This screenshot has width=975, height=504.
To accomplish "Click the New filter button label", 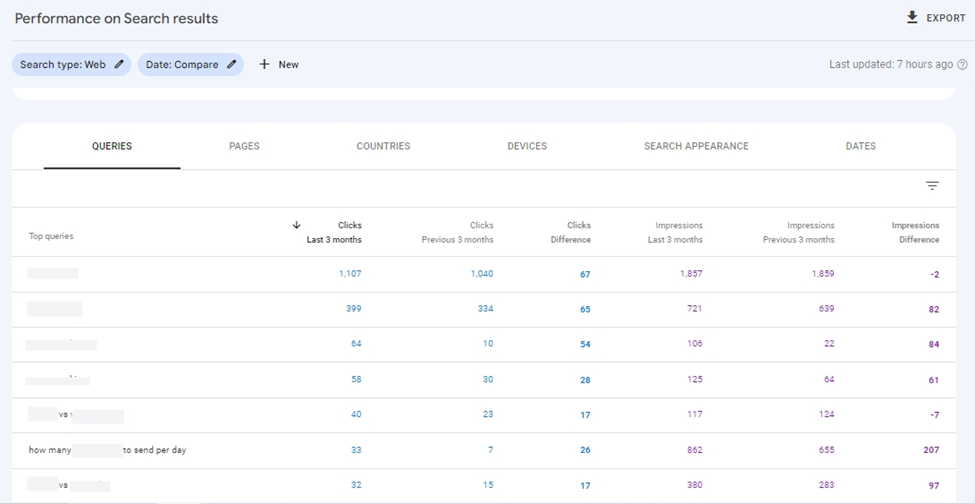I will [x=288, y=65].
